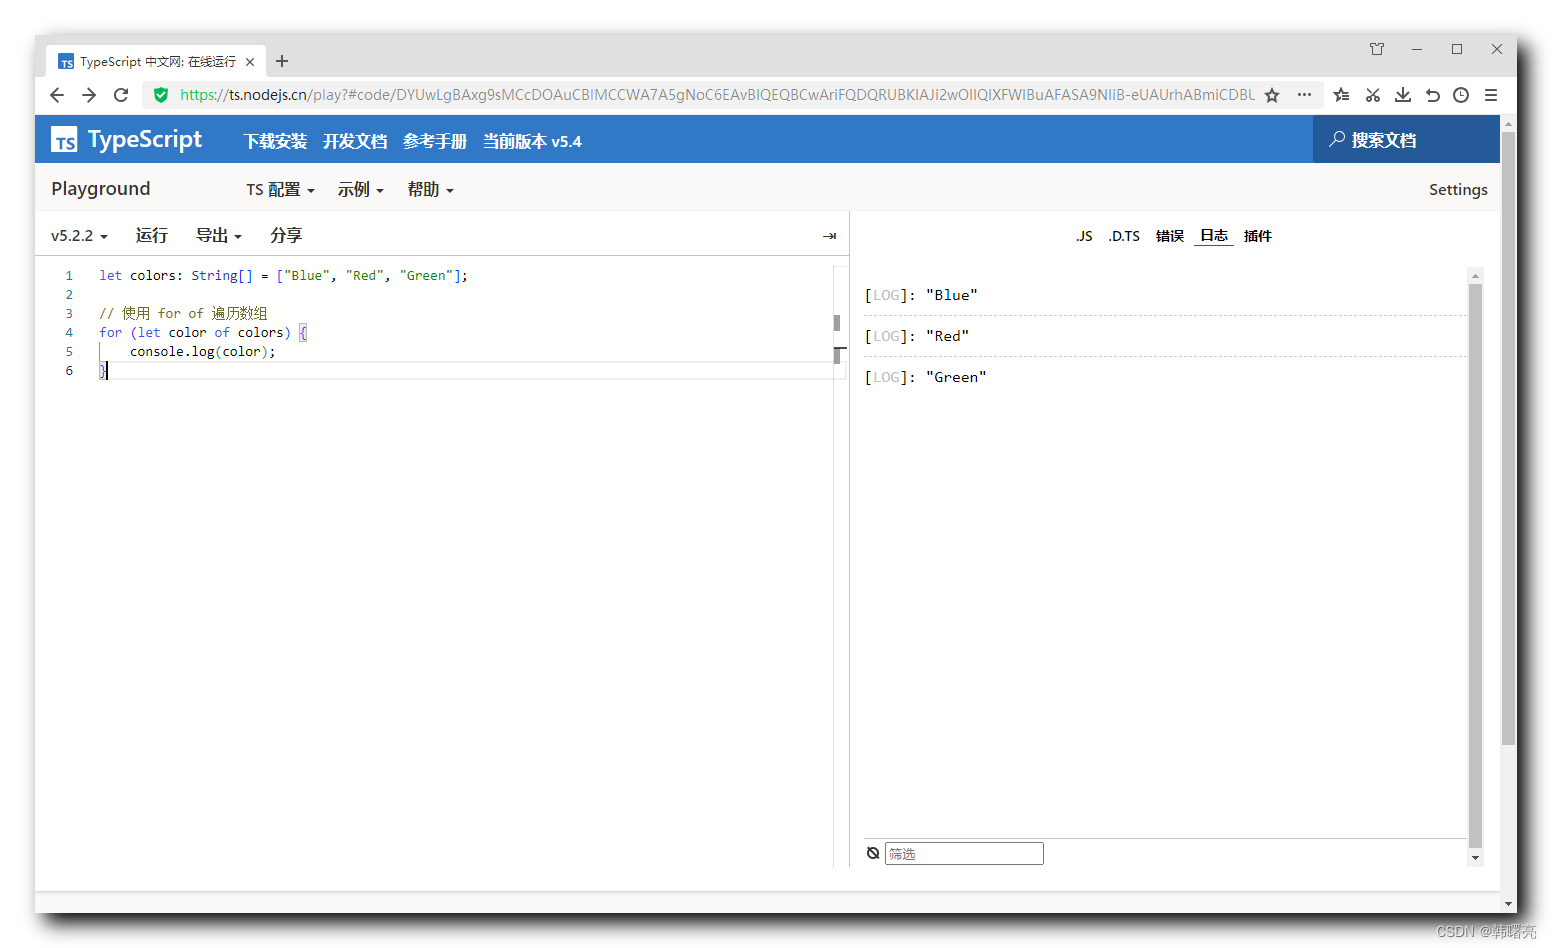Viewport: 1552px width, 948px height.
Task: Click 当前版本 v5.4 link
Action: pyautogui.click(x=532, y=141)
